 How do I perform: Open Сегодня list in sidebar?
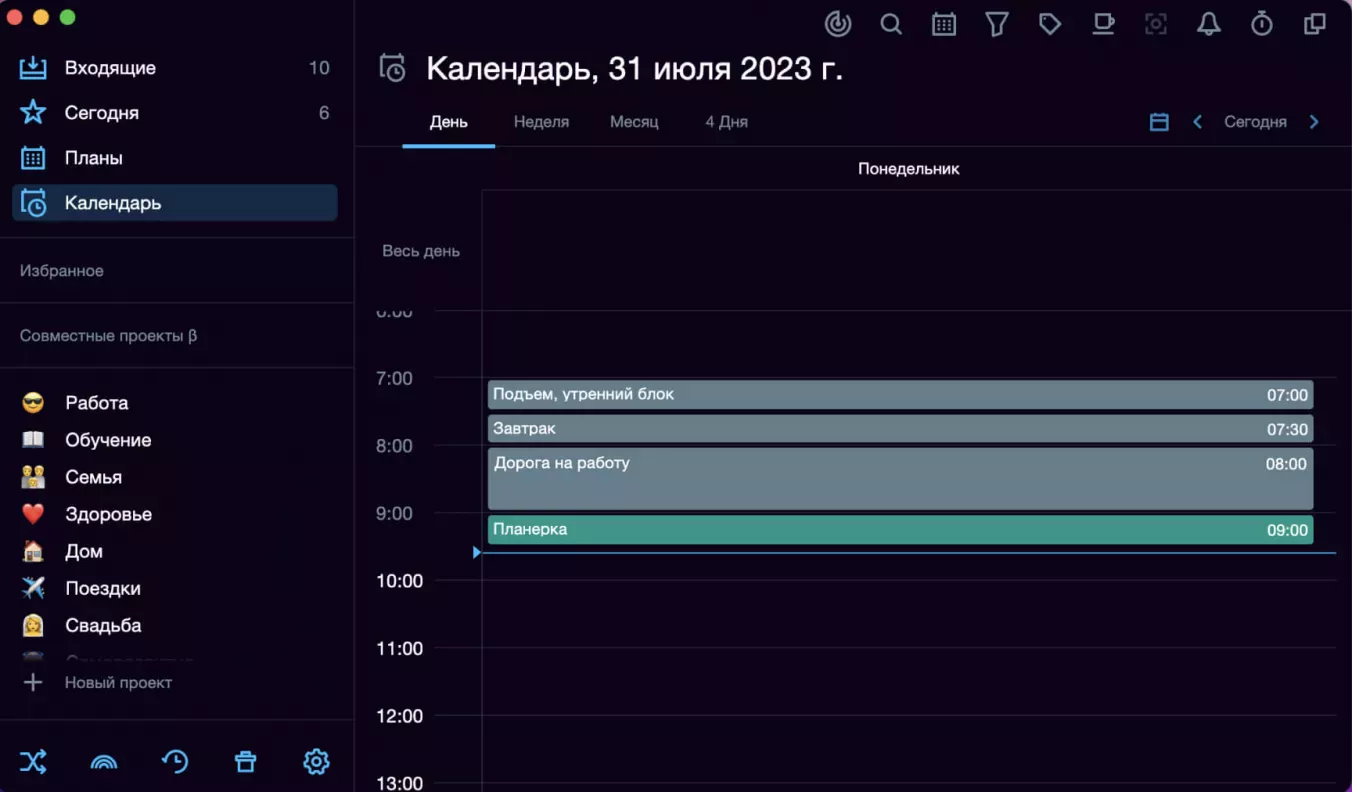pyautogui.click(x=175, y=113)
